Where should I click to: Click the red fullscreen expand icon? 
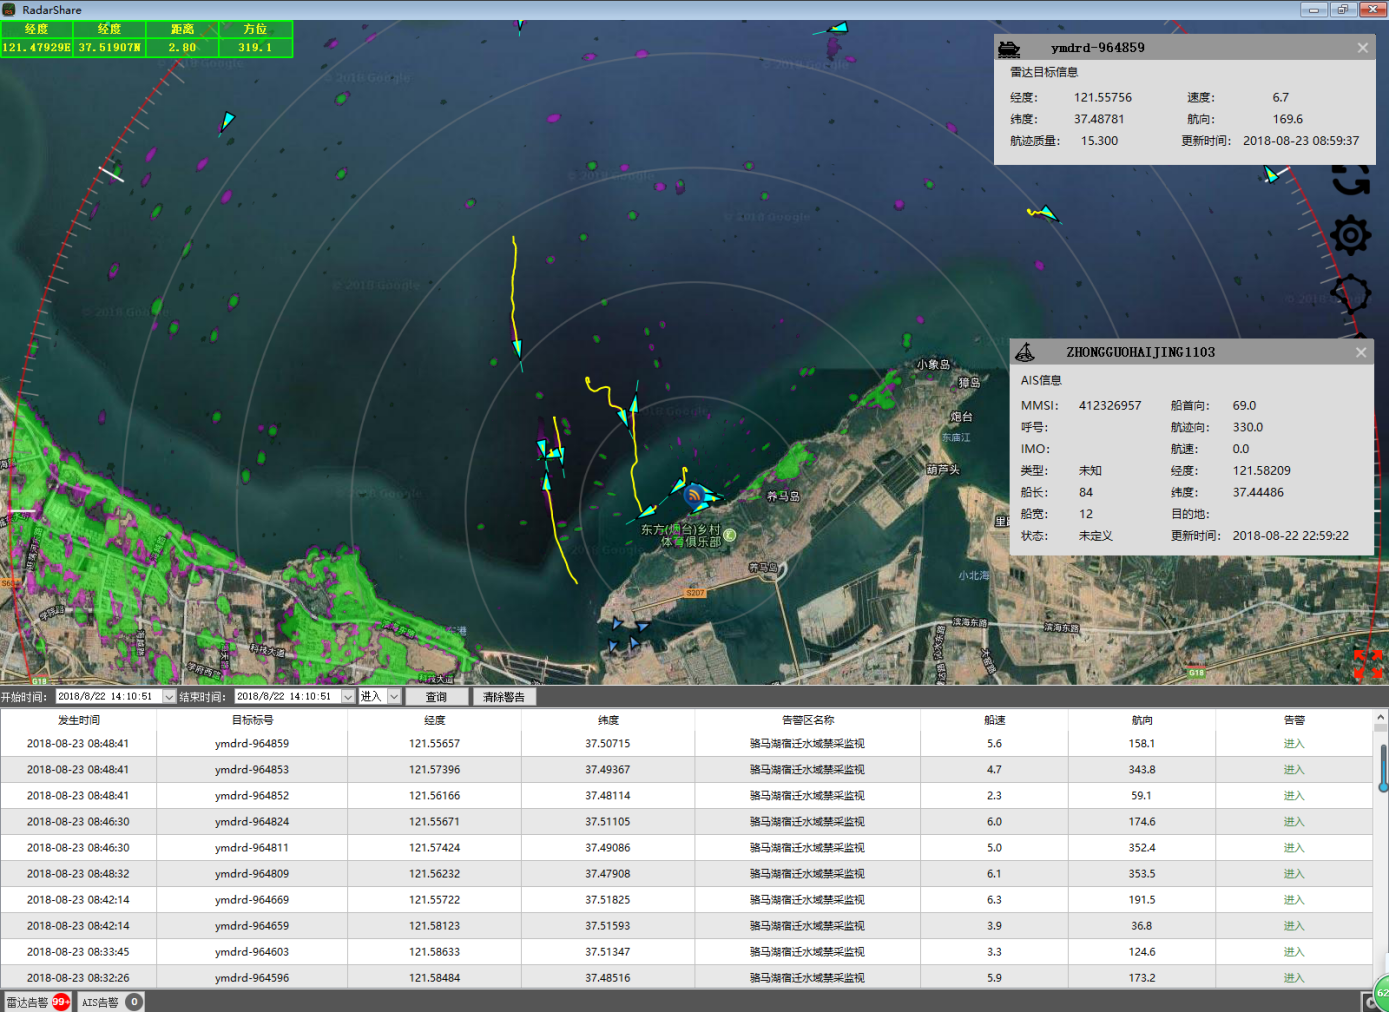point(1367,663)
